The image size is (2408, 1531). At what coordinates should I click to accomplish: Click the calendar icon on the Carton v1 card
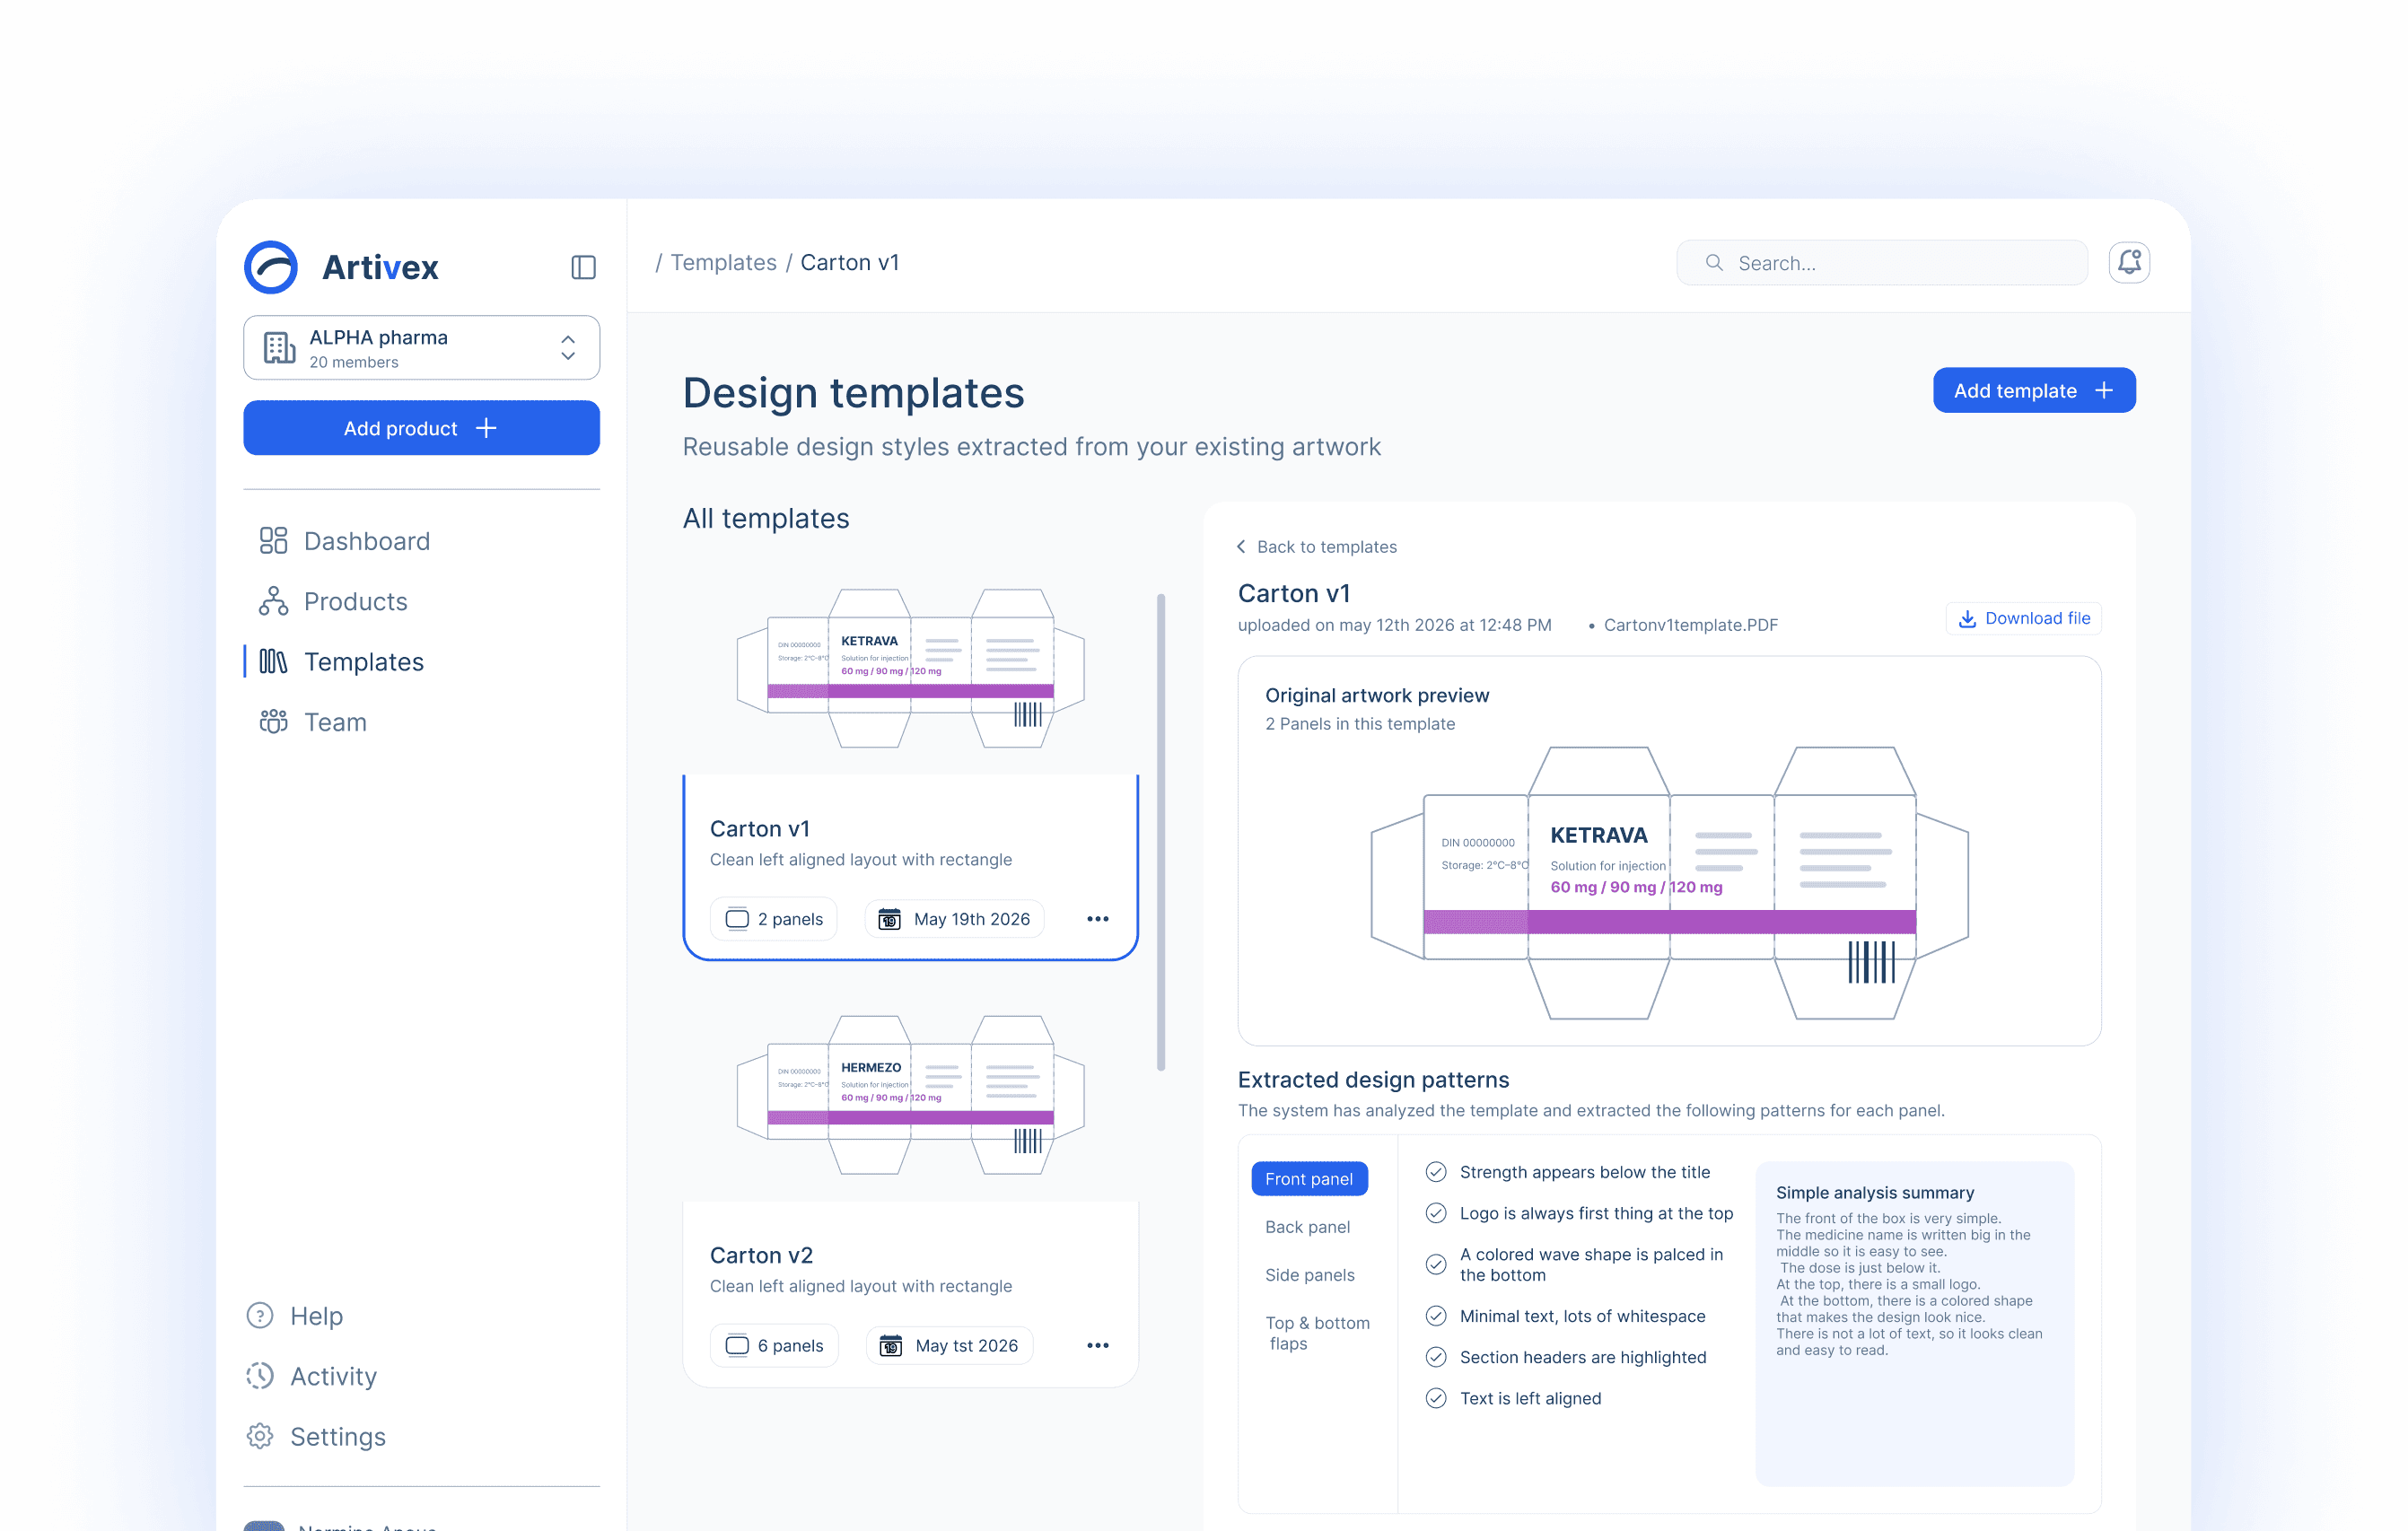889,919
